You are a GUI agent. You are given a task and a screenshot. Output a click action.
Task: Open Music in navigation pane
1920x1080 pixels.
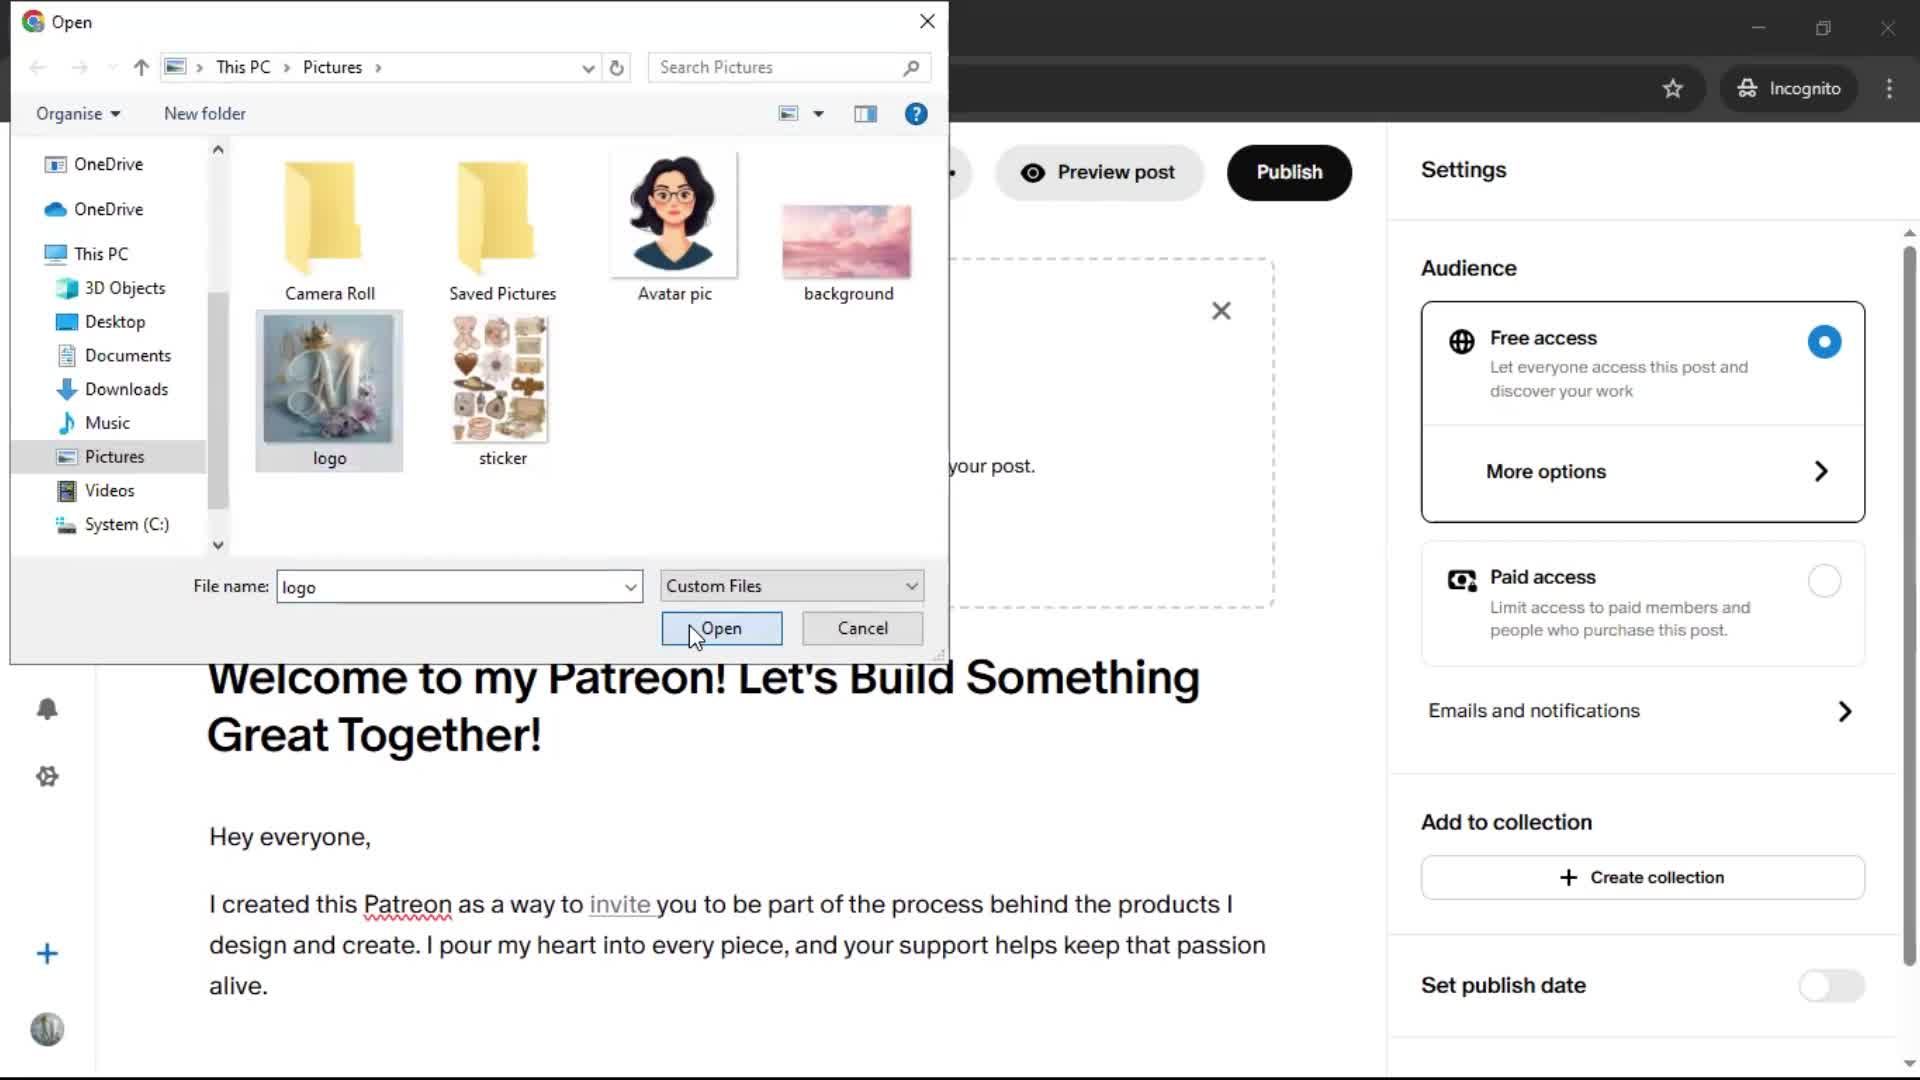pyautogui.click(x=94, y=423)
